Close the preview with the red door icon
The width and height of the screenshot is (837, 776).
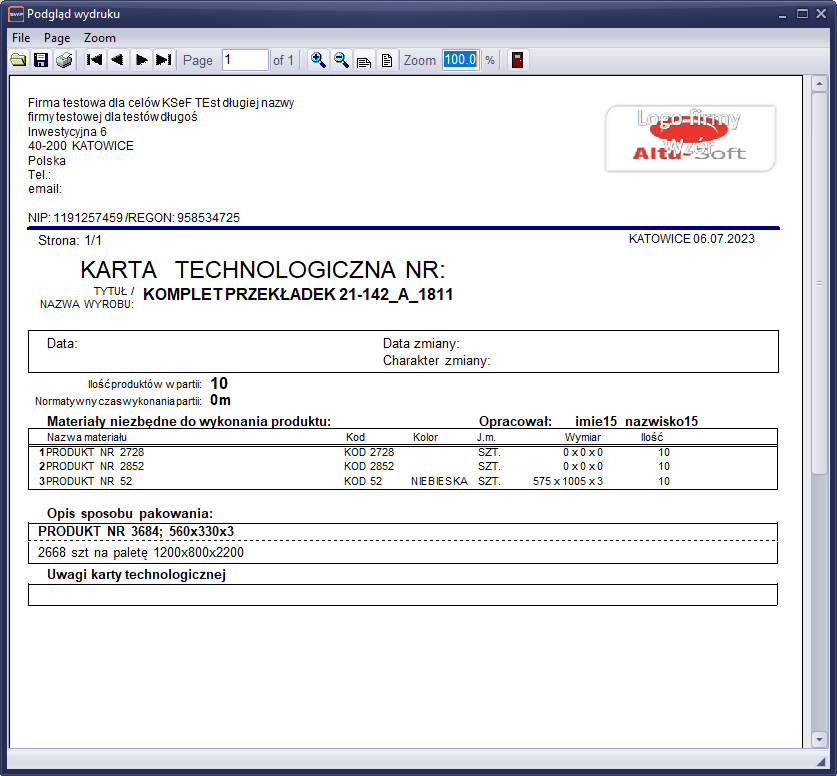(517, 60)
